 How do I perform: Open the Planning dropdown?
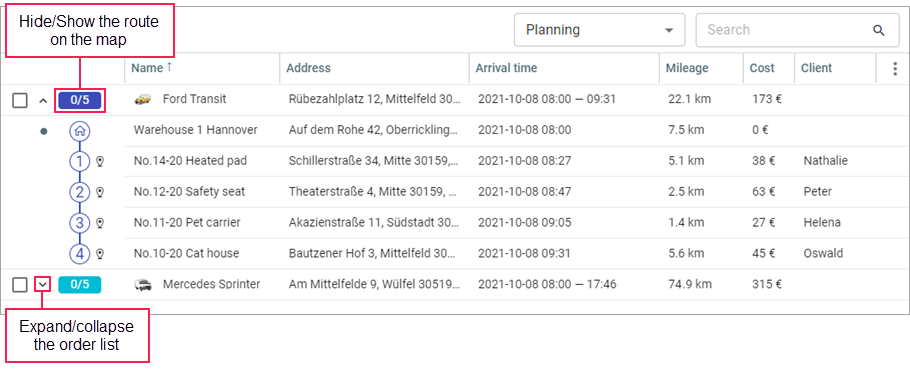click(x=600, y=30)
